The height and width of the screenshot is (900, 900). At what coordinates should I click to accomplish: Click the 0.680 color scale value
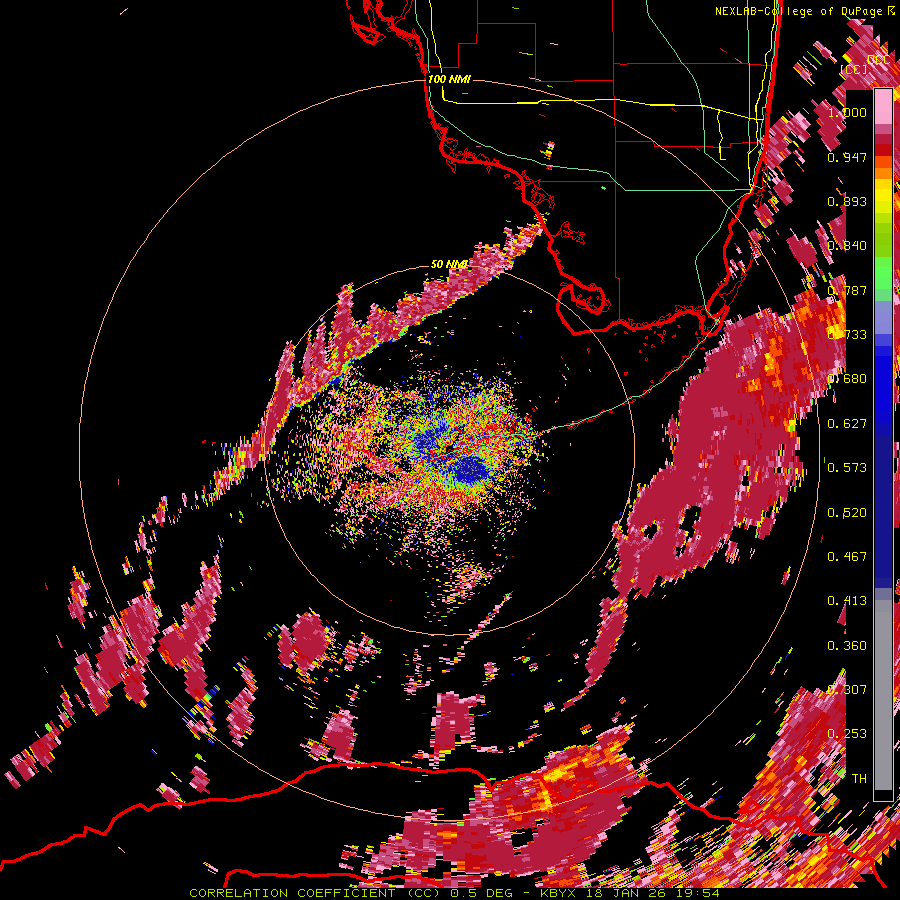(x=847, y=379)
